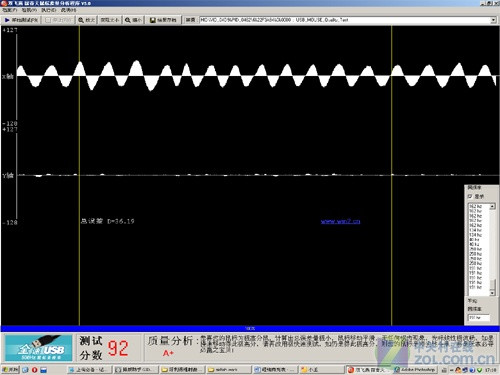Screen dimensions: 500x375
Task: Click the X-axis label on the graph
Action: point(7,77)
